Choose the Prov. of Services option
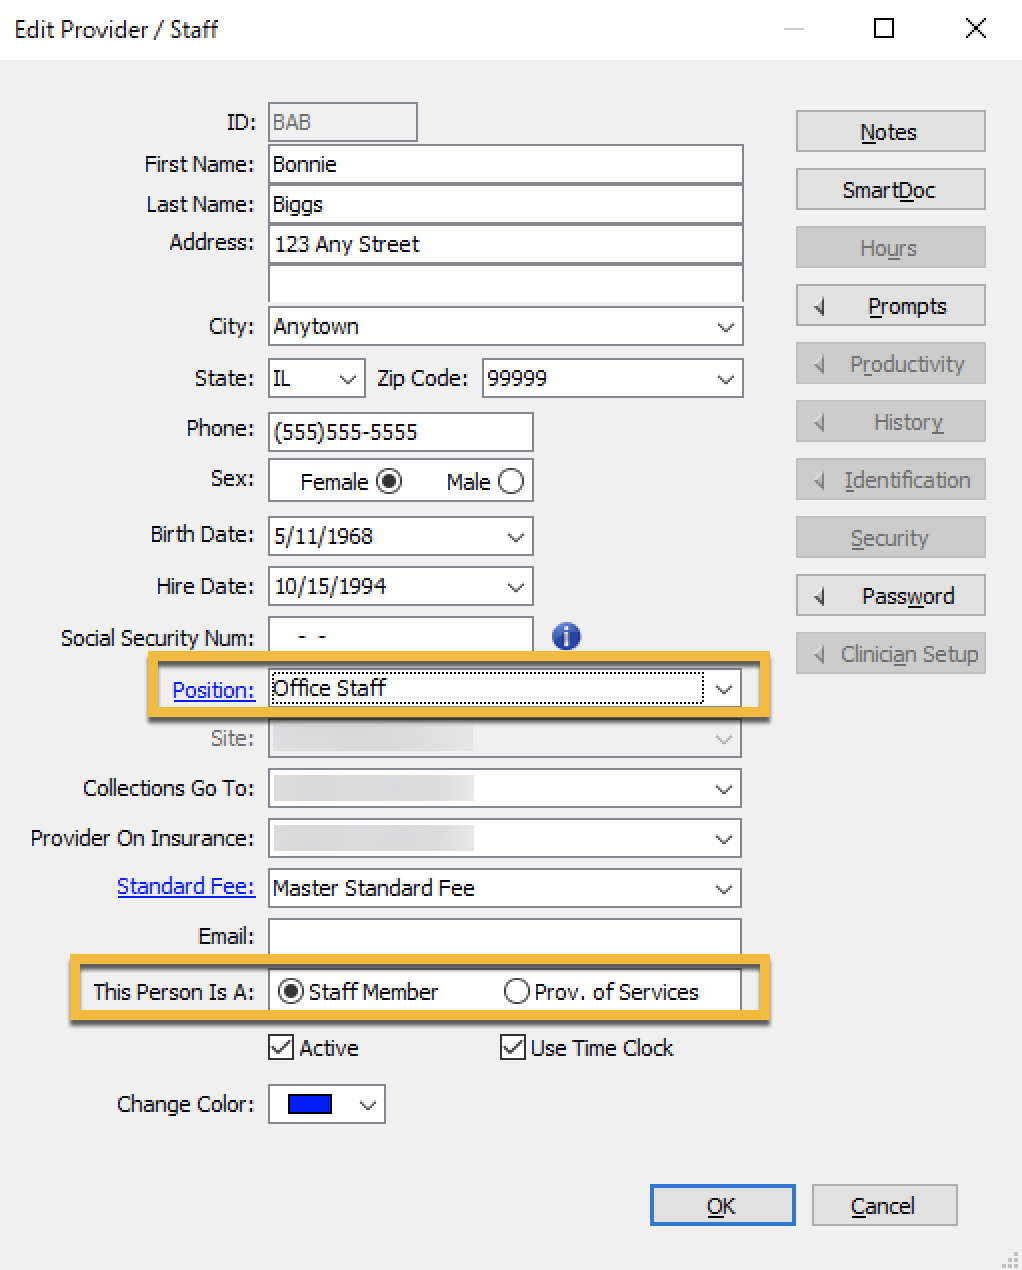Viewport: 1022px width, 1270px height. pos(516,992)
